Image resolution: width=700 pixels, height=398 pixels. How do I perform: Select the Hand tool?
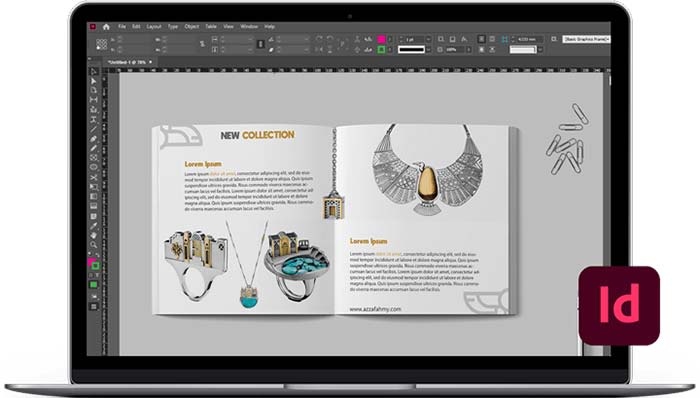pos(93,235)
